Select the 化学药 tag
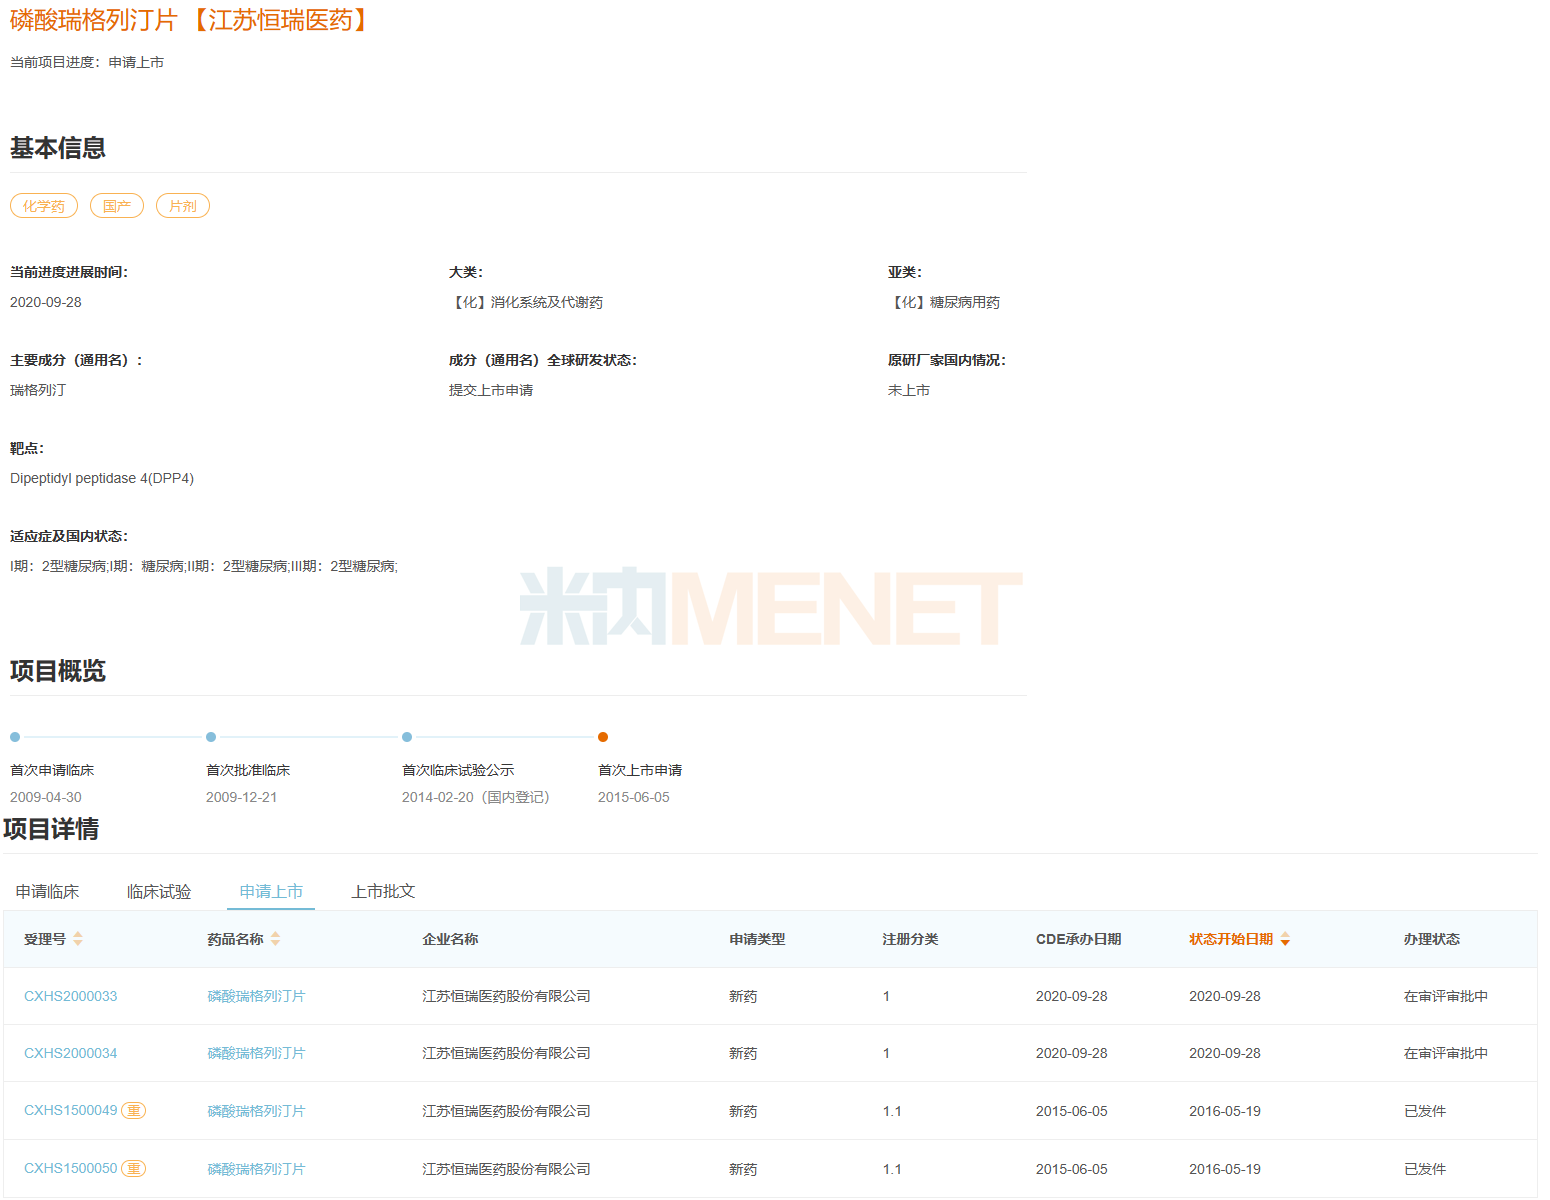 pyautogui.click(x=44, y=206)
